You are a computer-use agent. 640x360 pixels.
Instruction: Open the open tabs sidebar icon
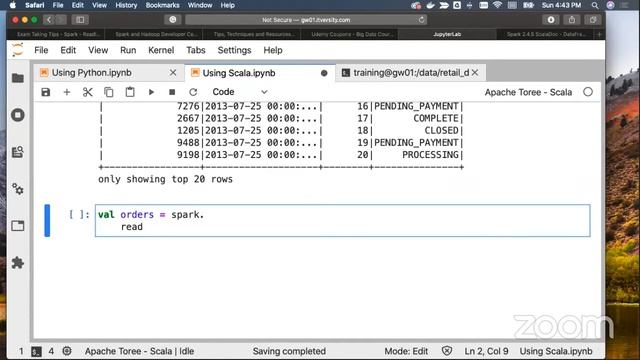pyautogui.click(x=18, y=226)
